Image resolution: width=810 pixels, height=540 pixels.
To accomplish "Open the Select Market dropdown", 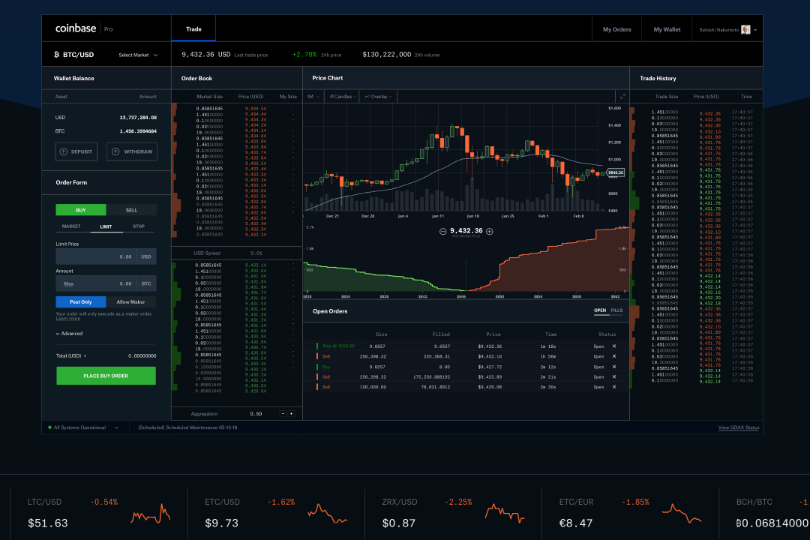I will pos(138,55).
